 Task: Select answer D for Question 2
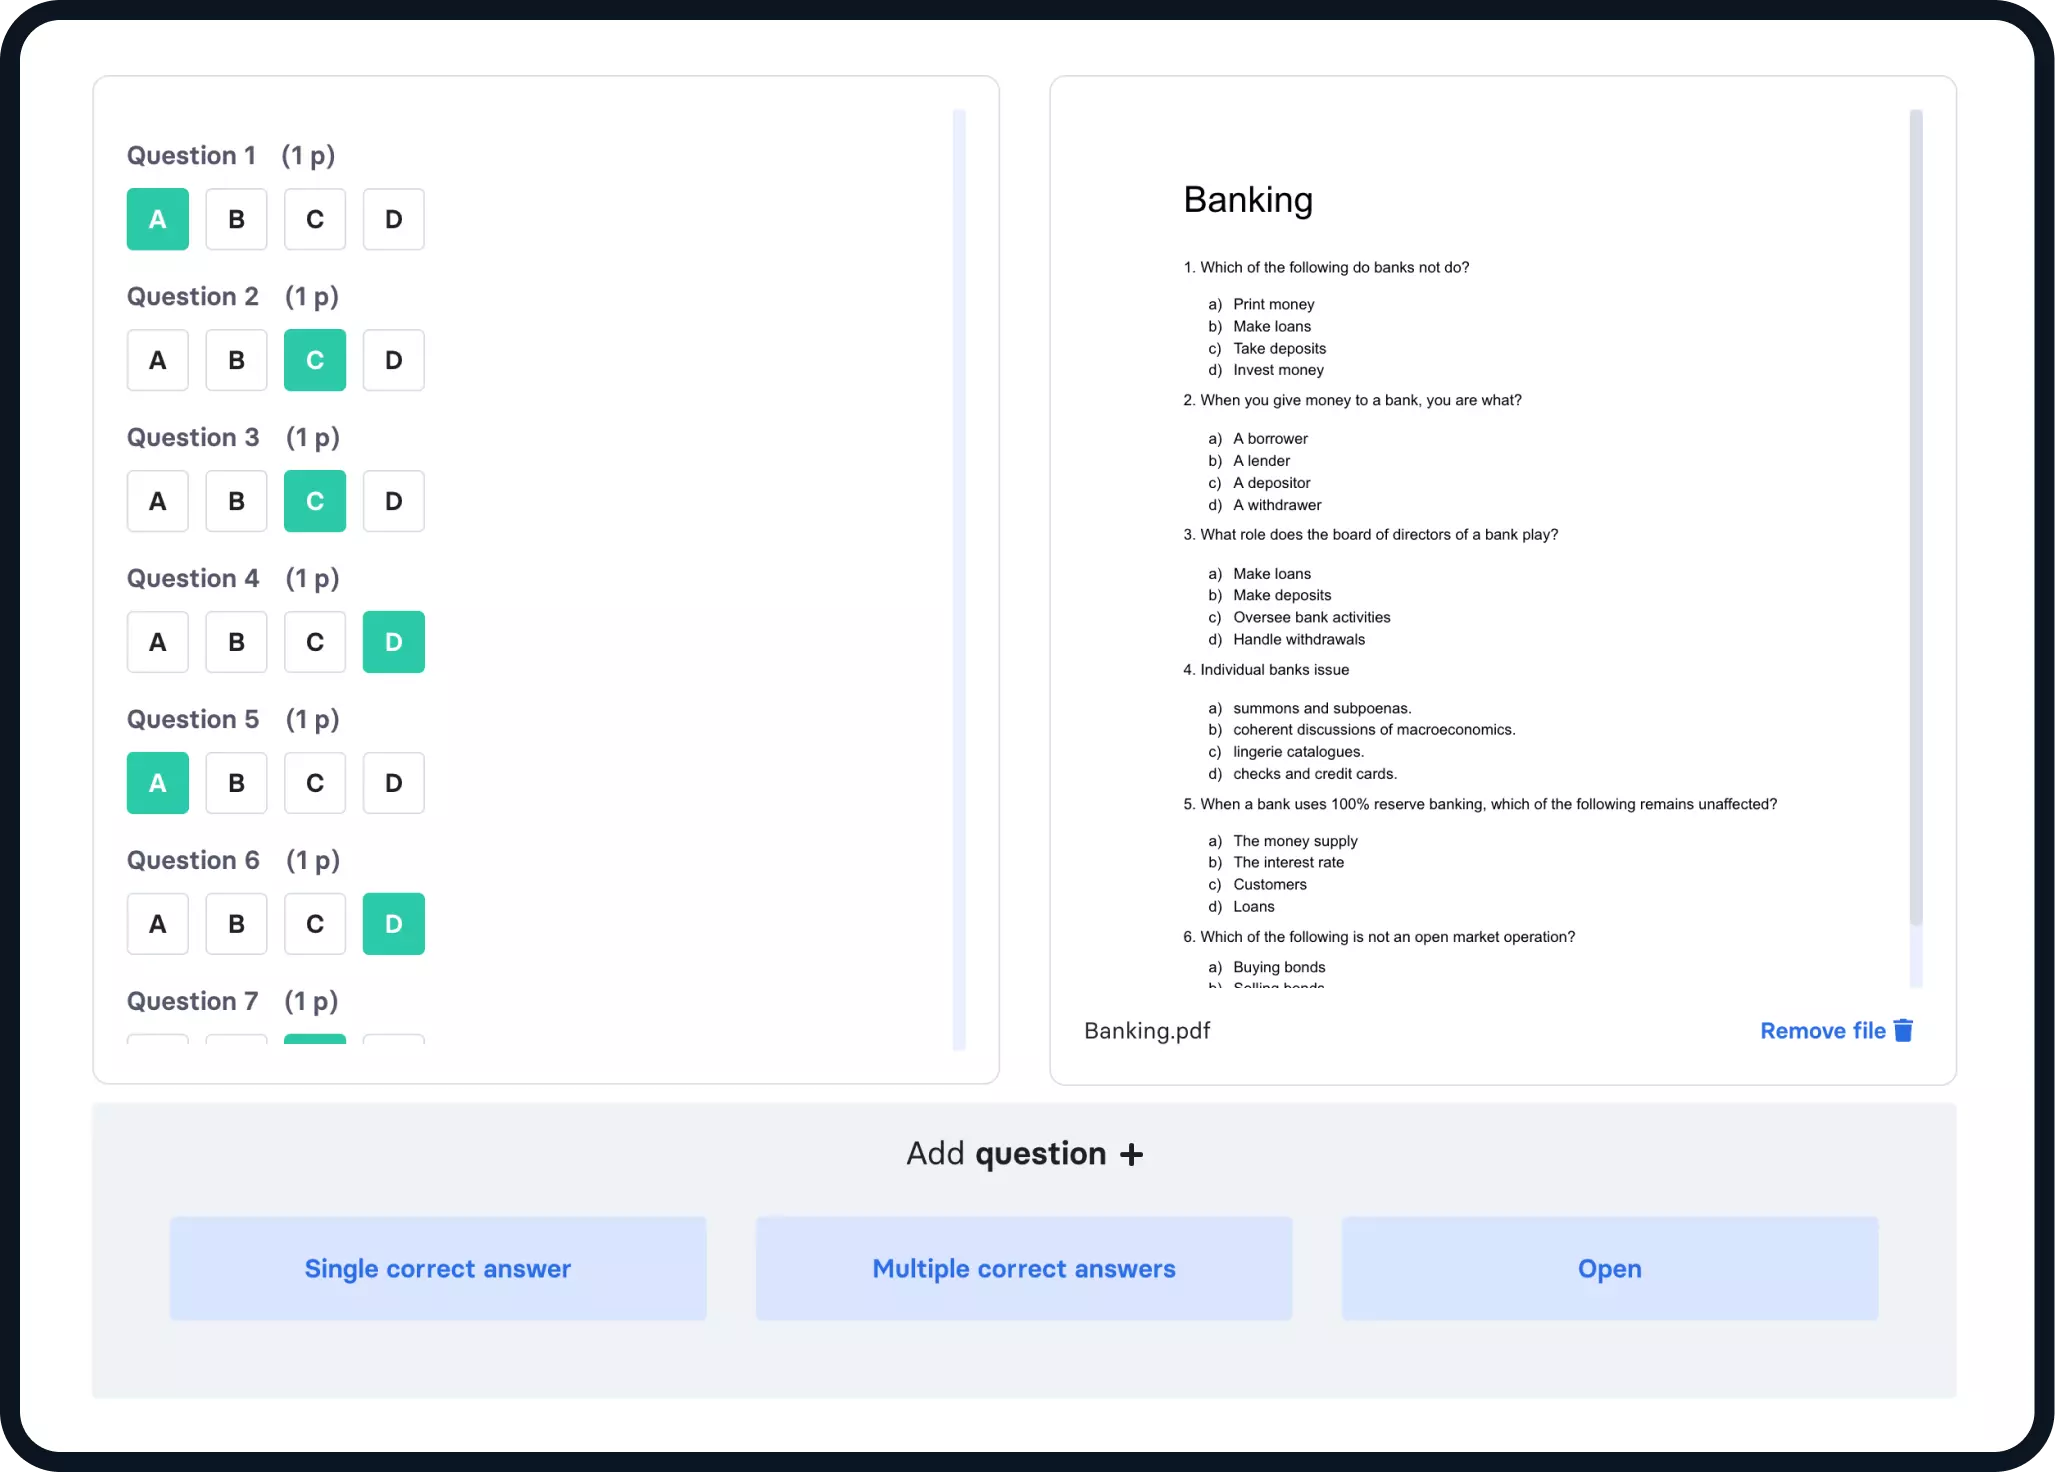click(x=392, y=358)
